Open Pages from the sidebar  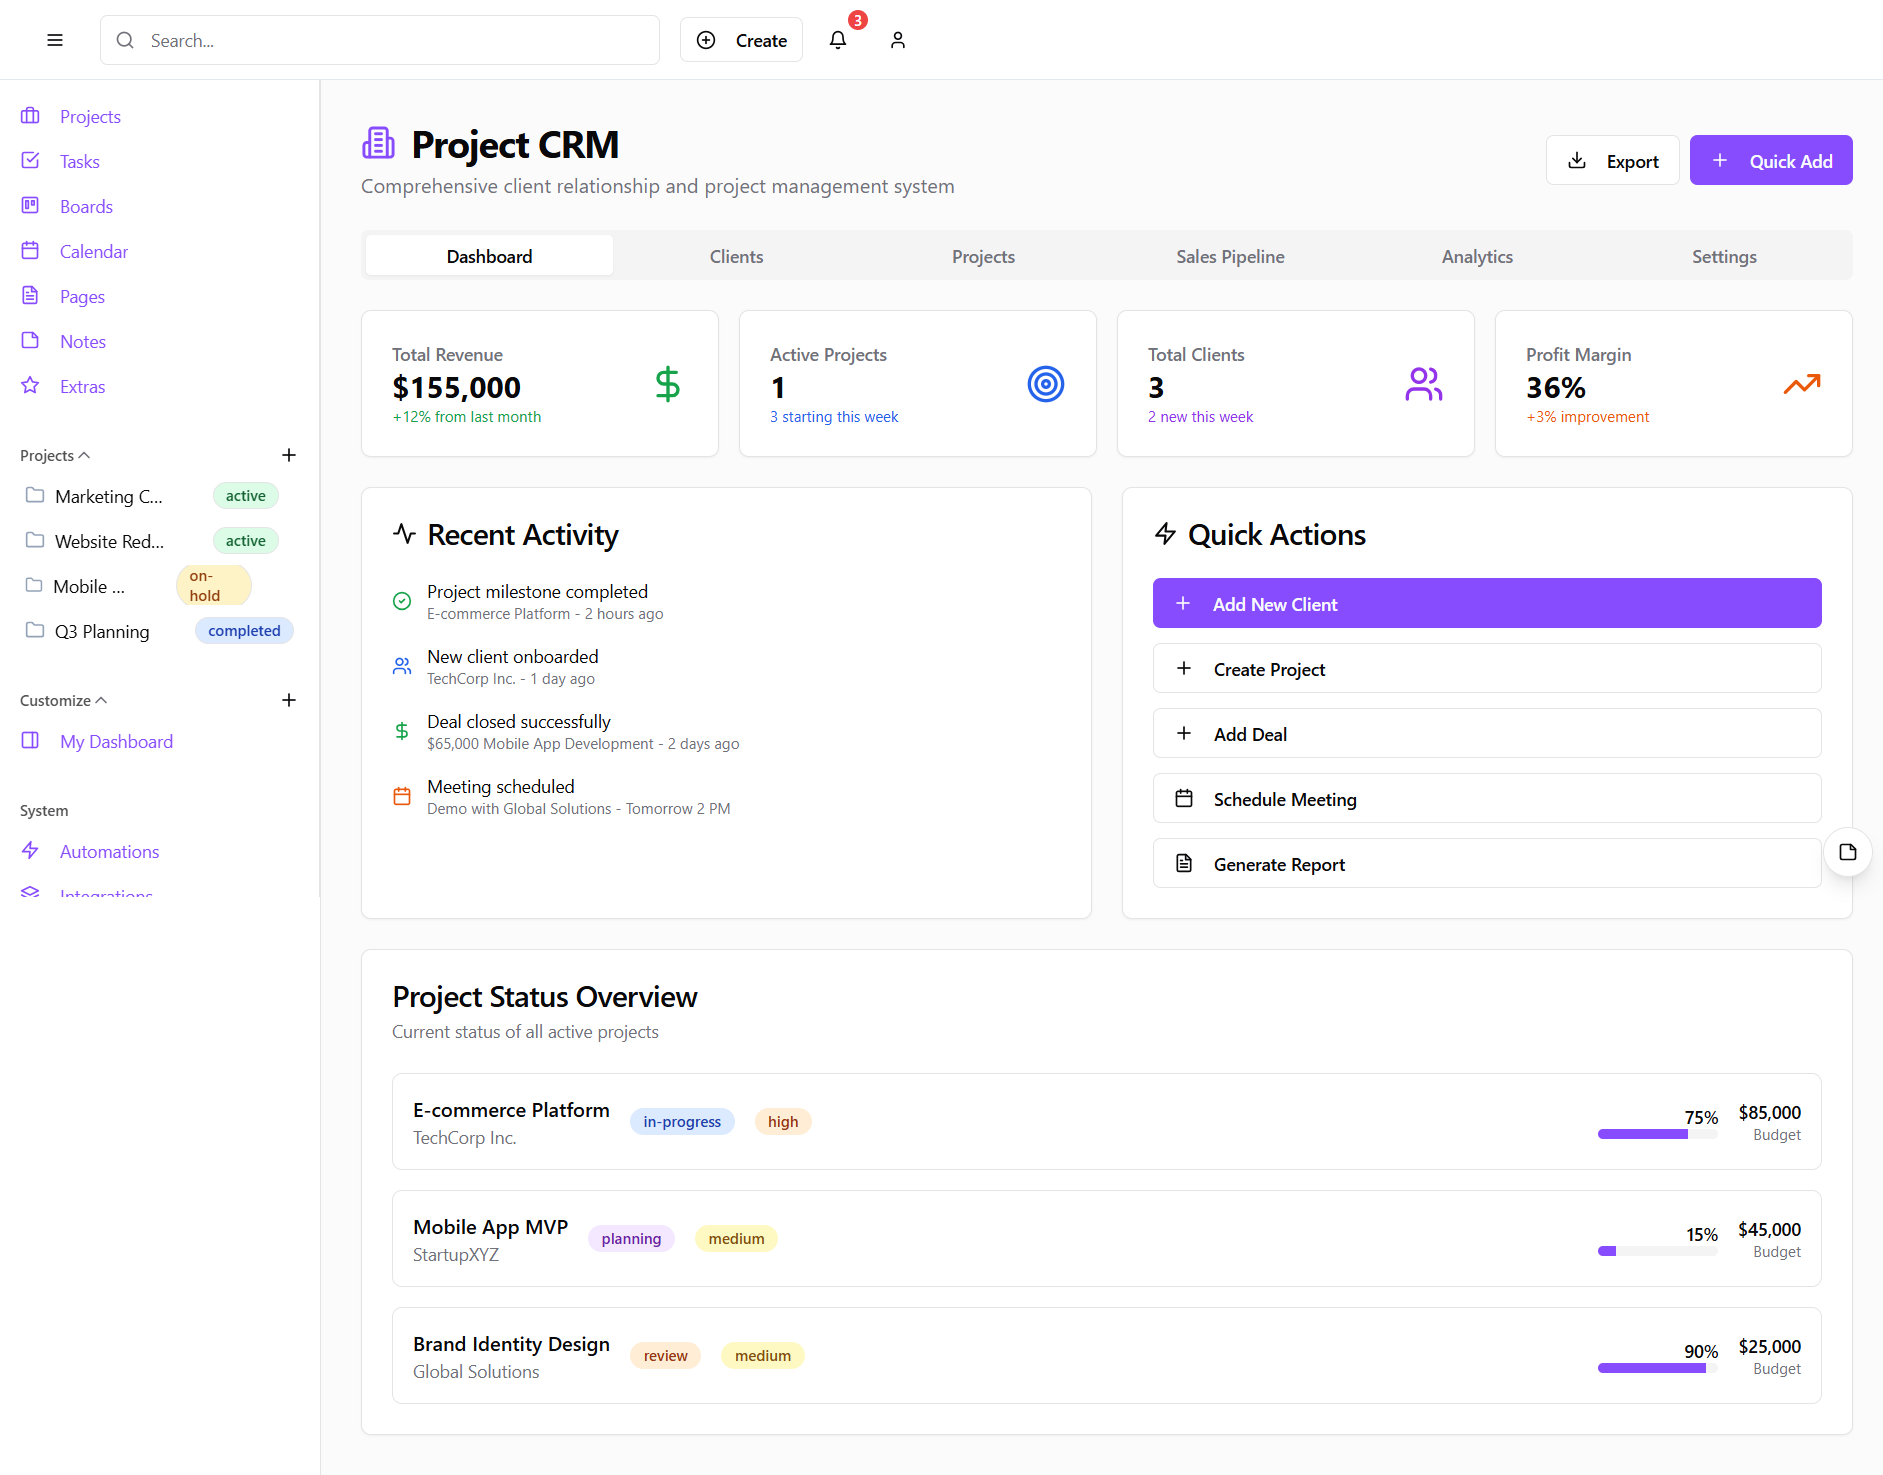(x=81, y=296)
